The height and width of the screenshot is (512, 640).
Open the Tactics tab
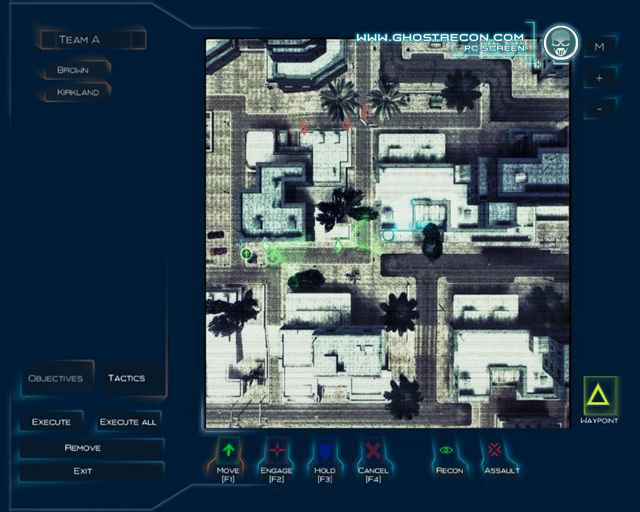tap(127, 378)
